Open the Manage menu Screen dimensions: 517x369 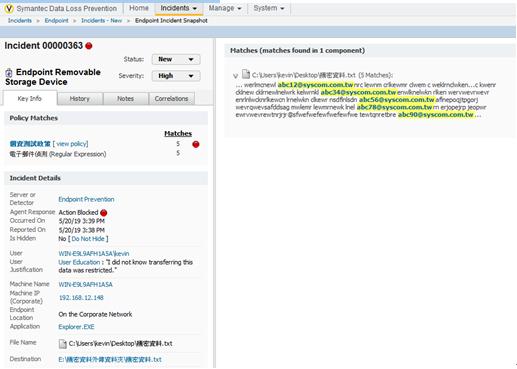click(x=225, y=8)
